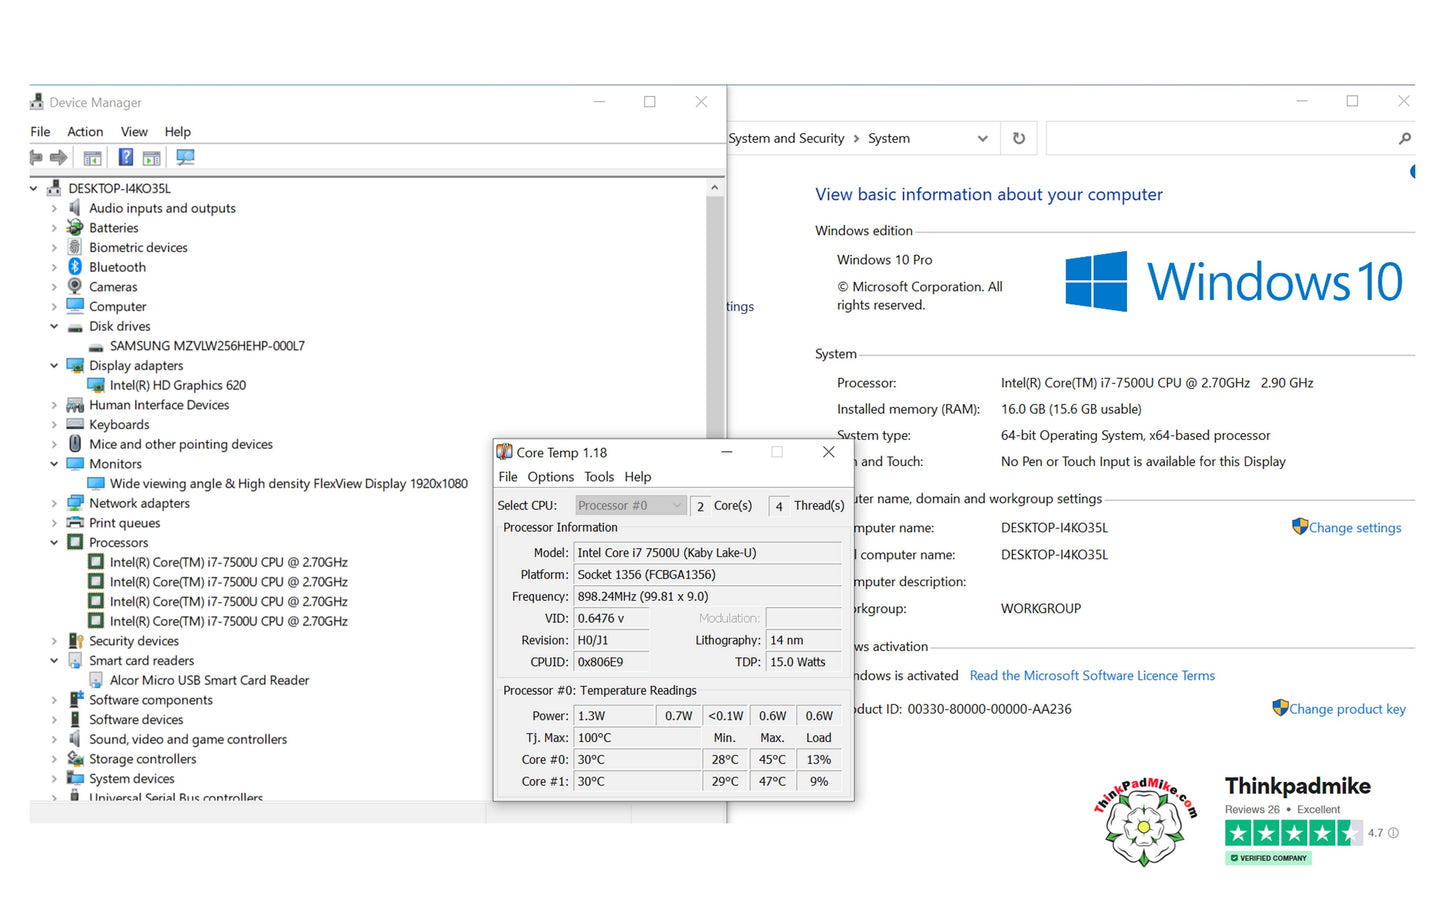Click the Human Interface Devices icon
The image size is (1445, 908).
point(75,405)
